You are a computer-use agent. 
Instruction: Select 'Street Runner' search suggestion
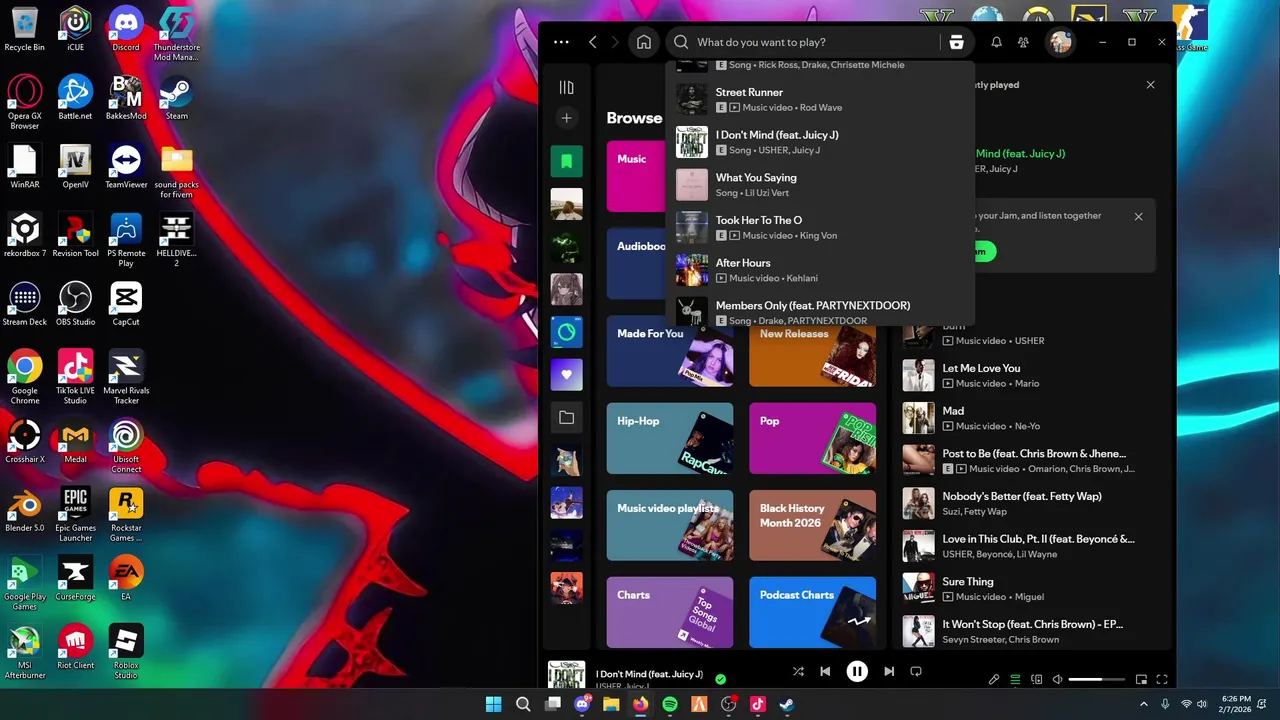coord(820,99)
